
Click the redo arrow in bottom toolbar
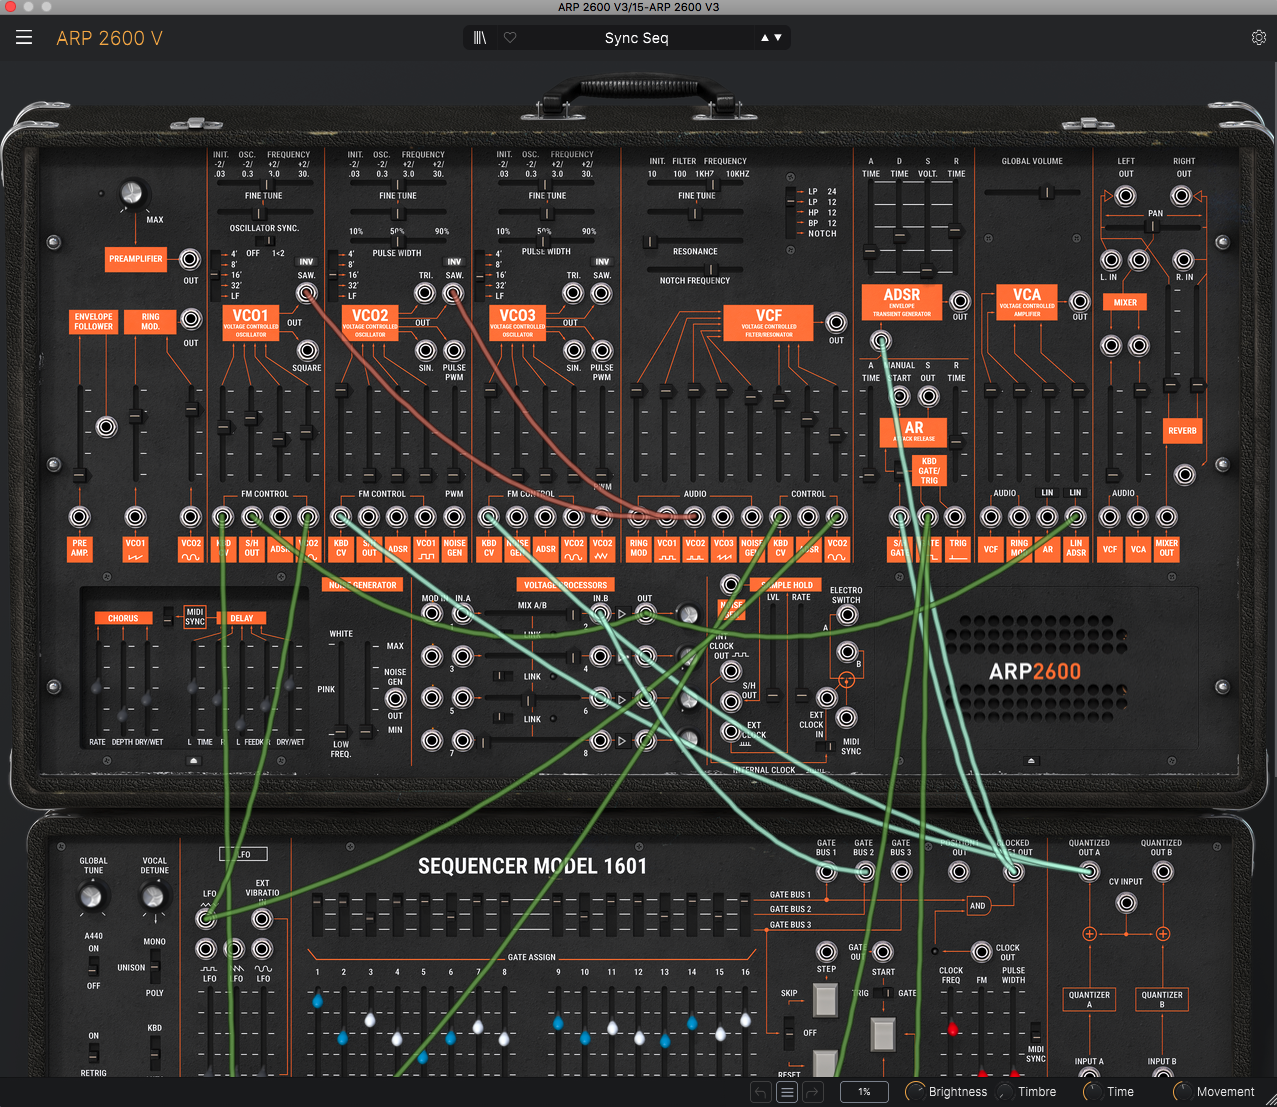(x=813, y=1092)
